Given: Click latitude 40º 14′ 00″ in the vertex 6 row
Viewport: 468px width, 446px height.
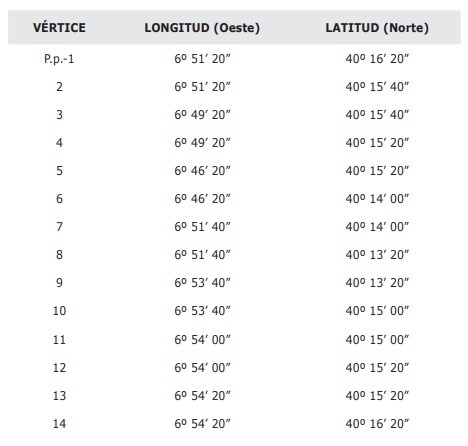Looking at the screenshot, I should (x=377, y=199).
